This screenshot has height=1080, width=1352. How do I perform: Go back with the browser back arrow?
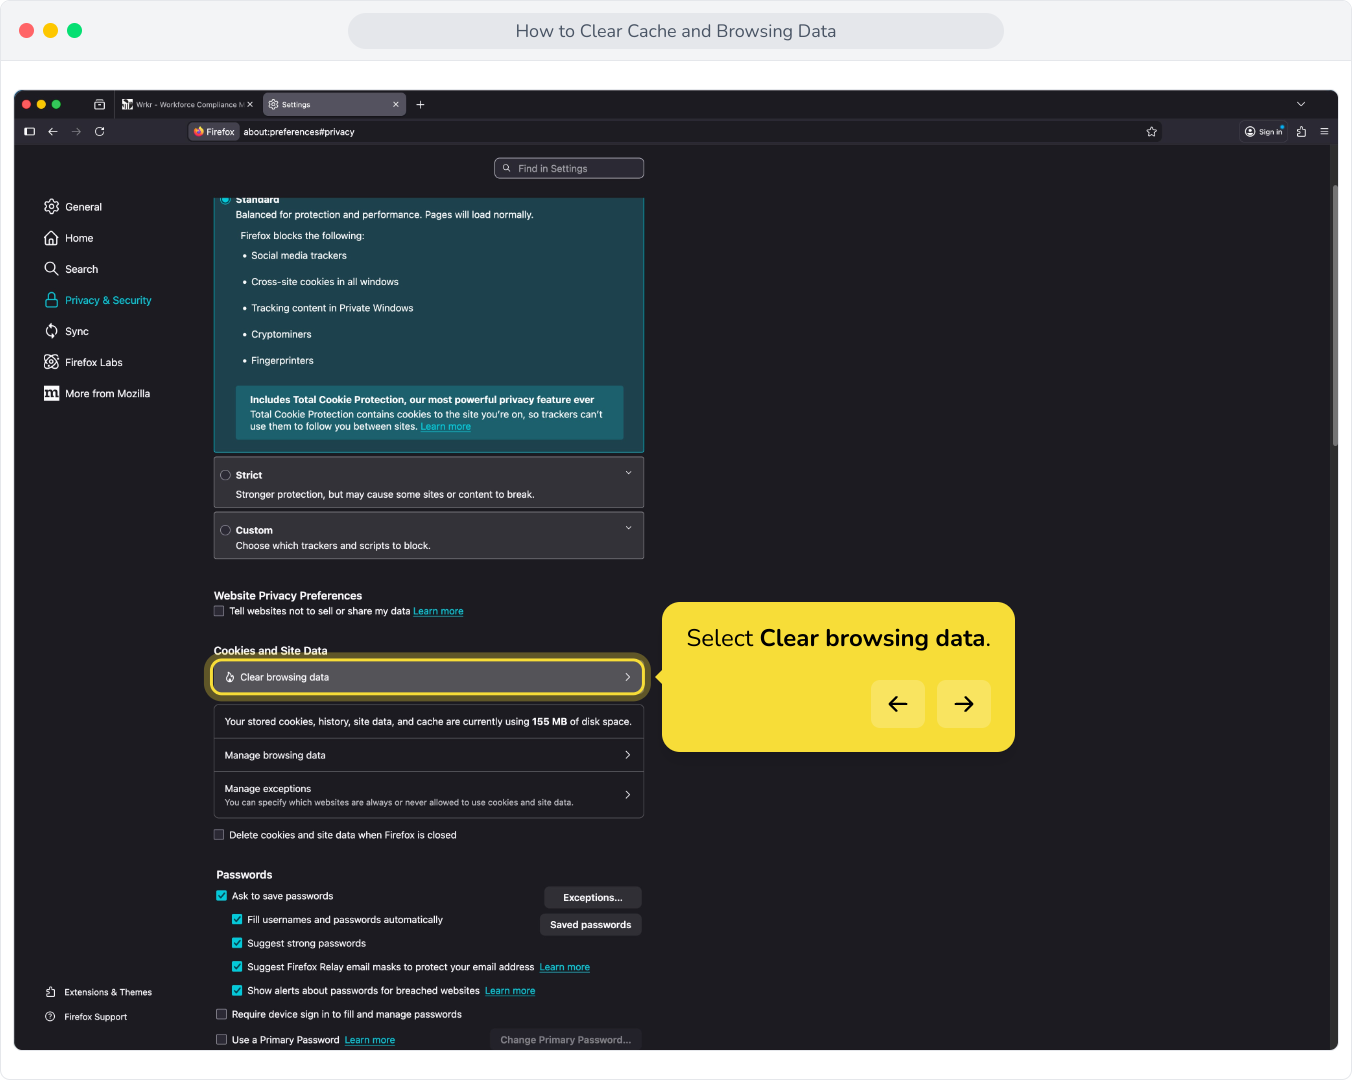53,131
